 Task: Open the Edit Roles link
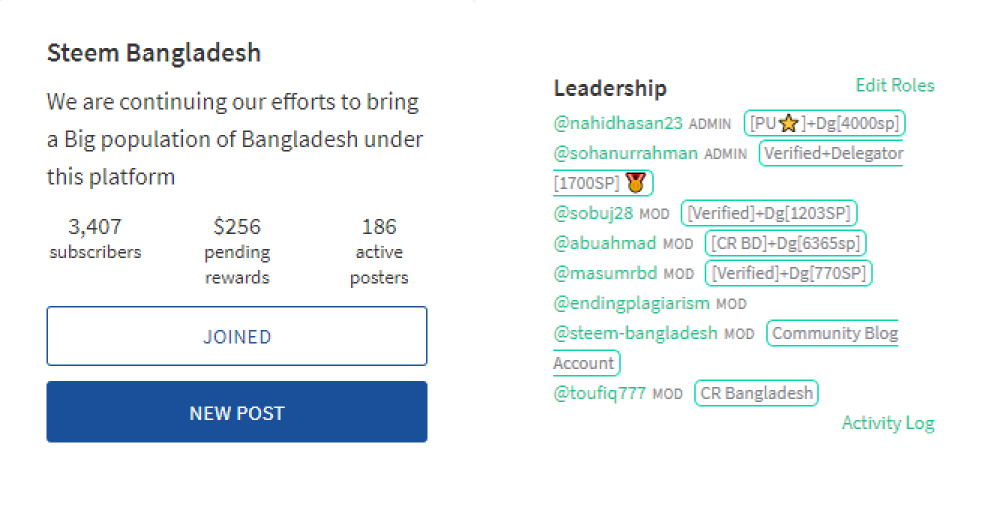click(895, 85)
